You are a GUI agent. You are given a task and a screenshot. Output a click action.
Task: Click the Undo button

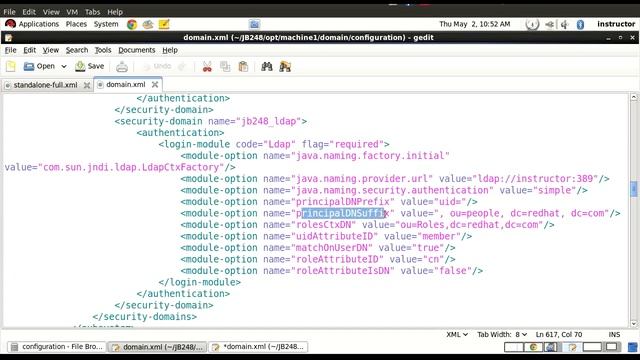point(157,66)
